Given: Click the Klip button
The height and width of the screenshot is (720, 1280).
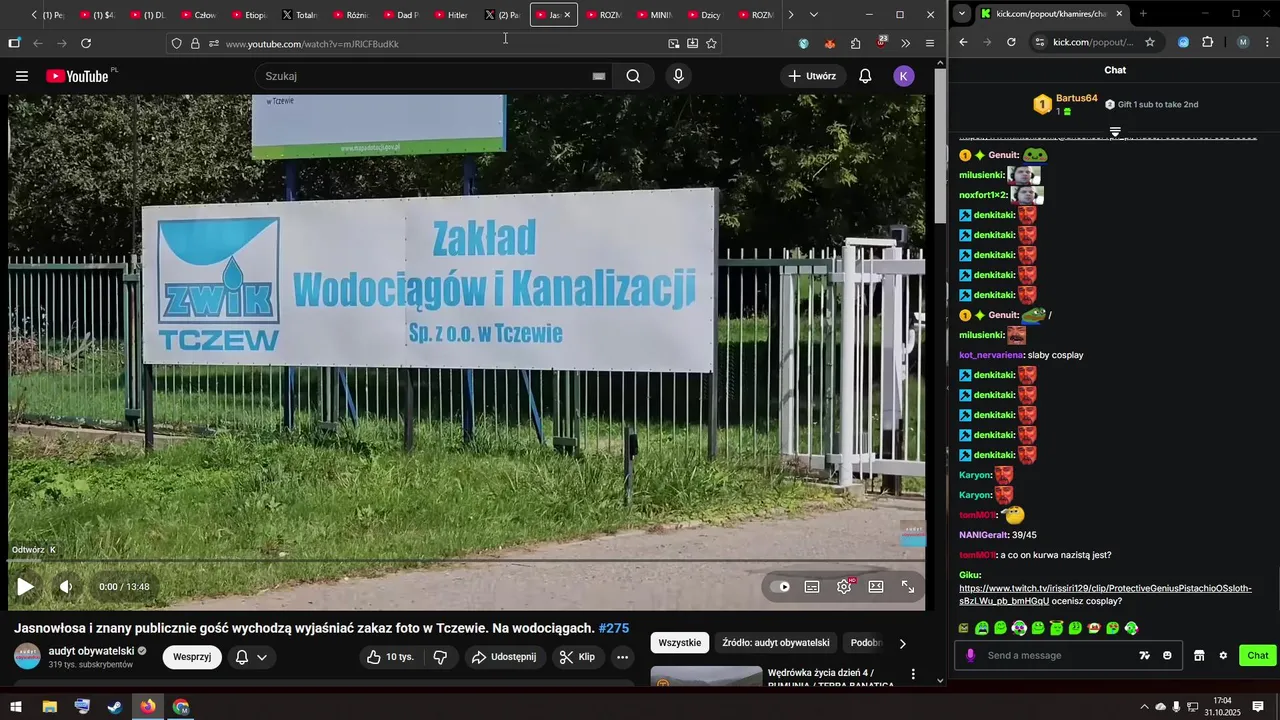Looking at the screenshot, I should pos(577,657).
